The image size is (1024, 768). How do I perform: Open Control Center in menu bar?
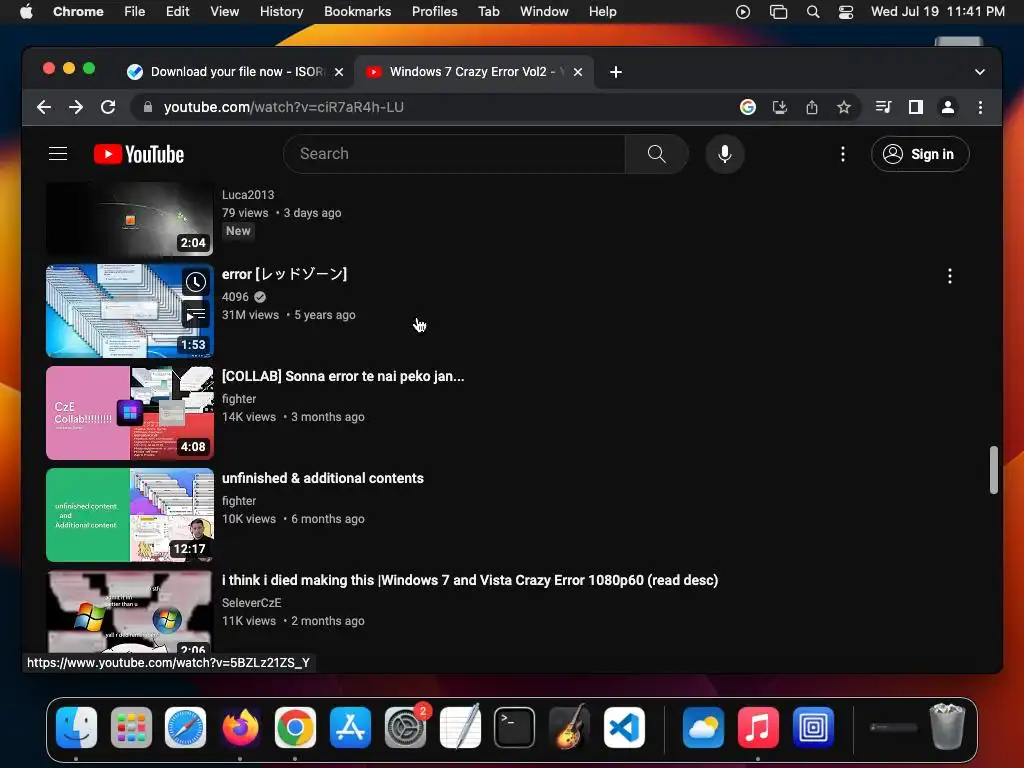tap(846, 12)
